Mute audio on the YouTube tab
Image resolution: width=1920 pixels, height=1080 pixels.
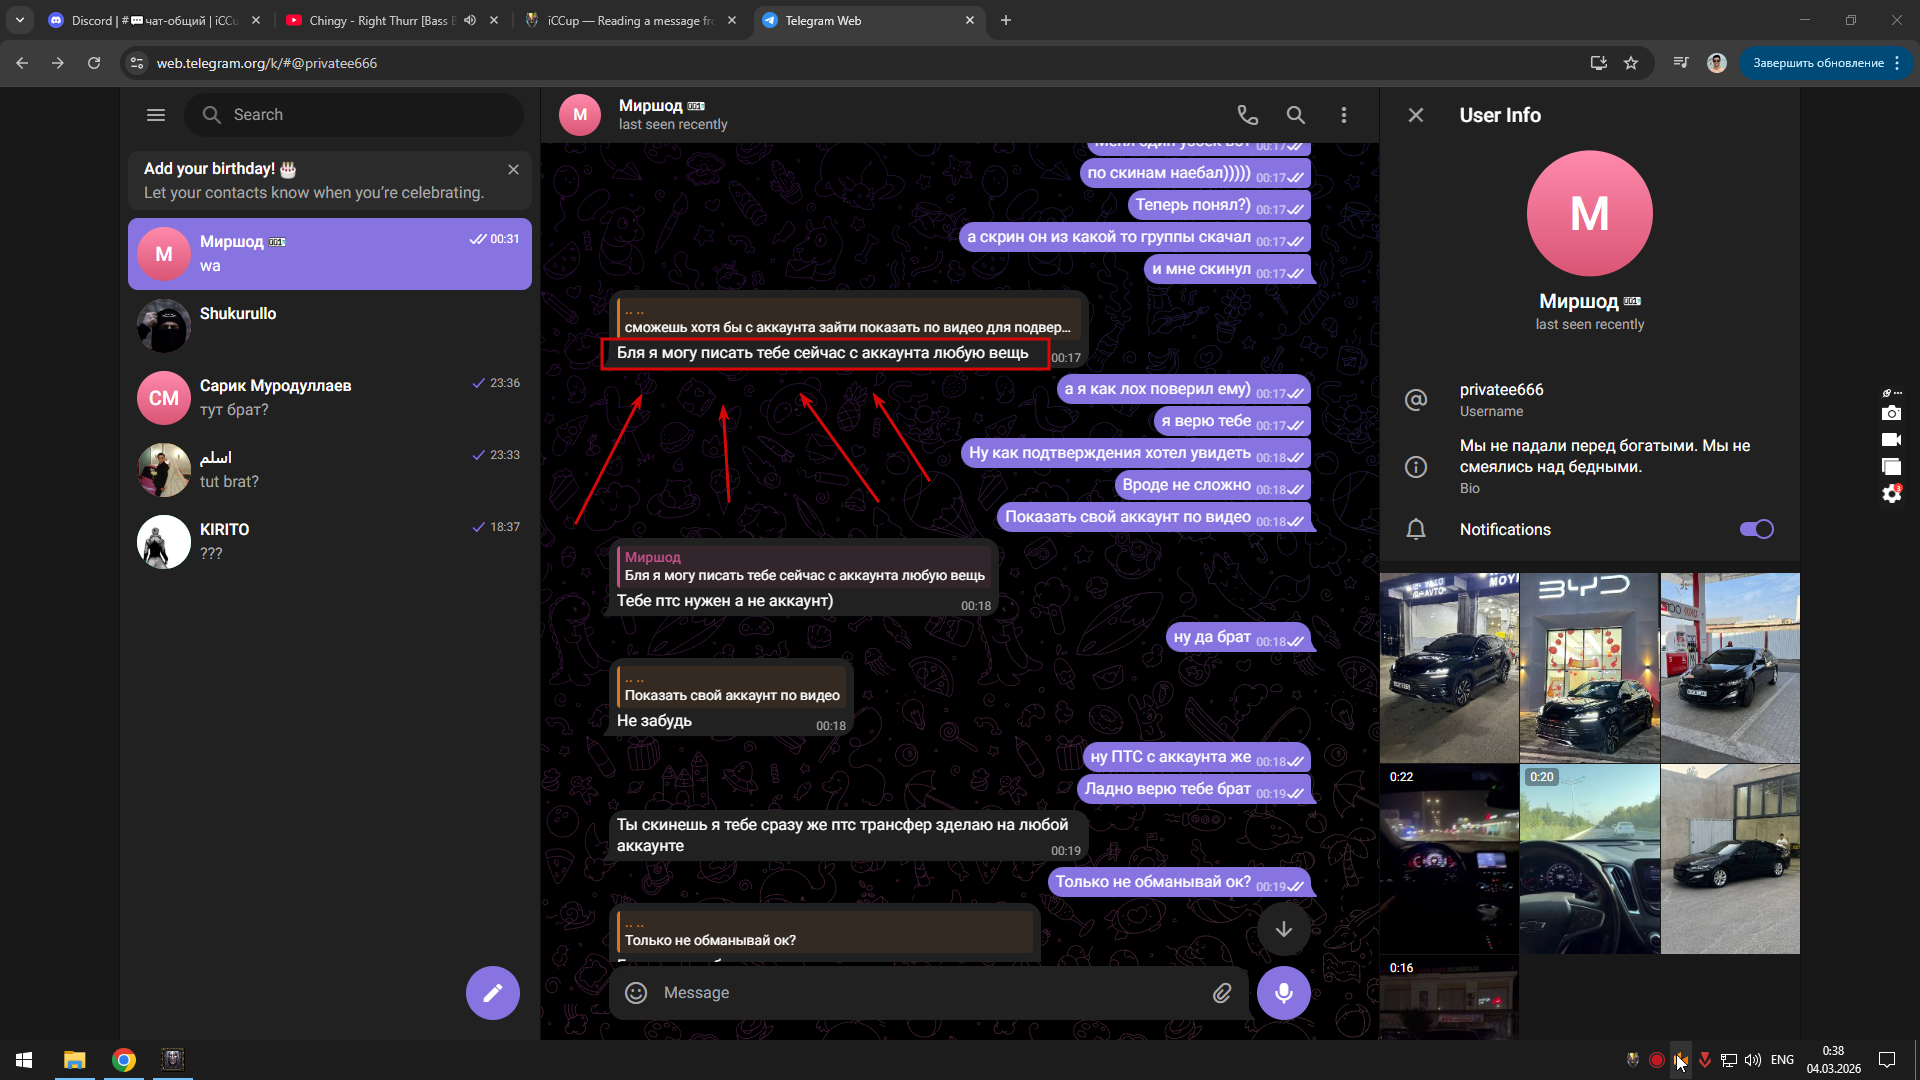pyautogui.click(x=470, y=20)
